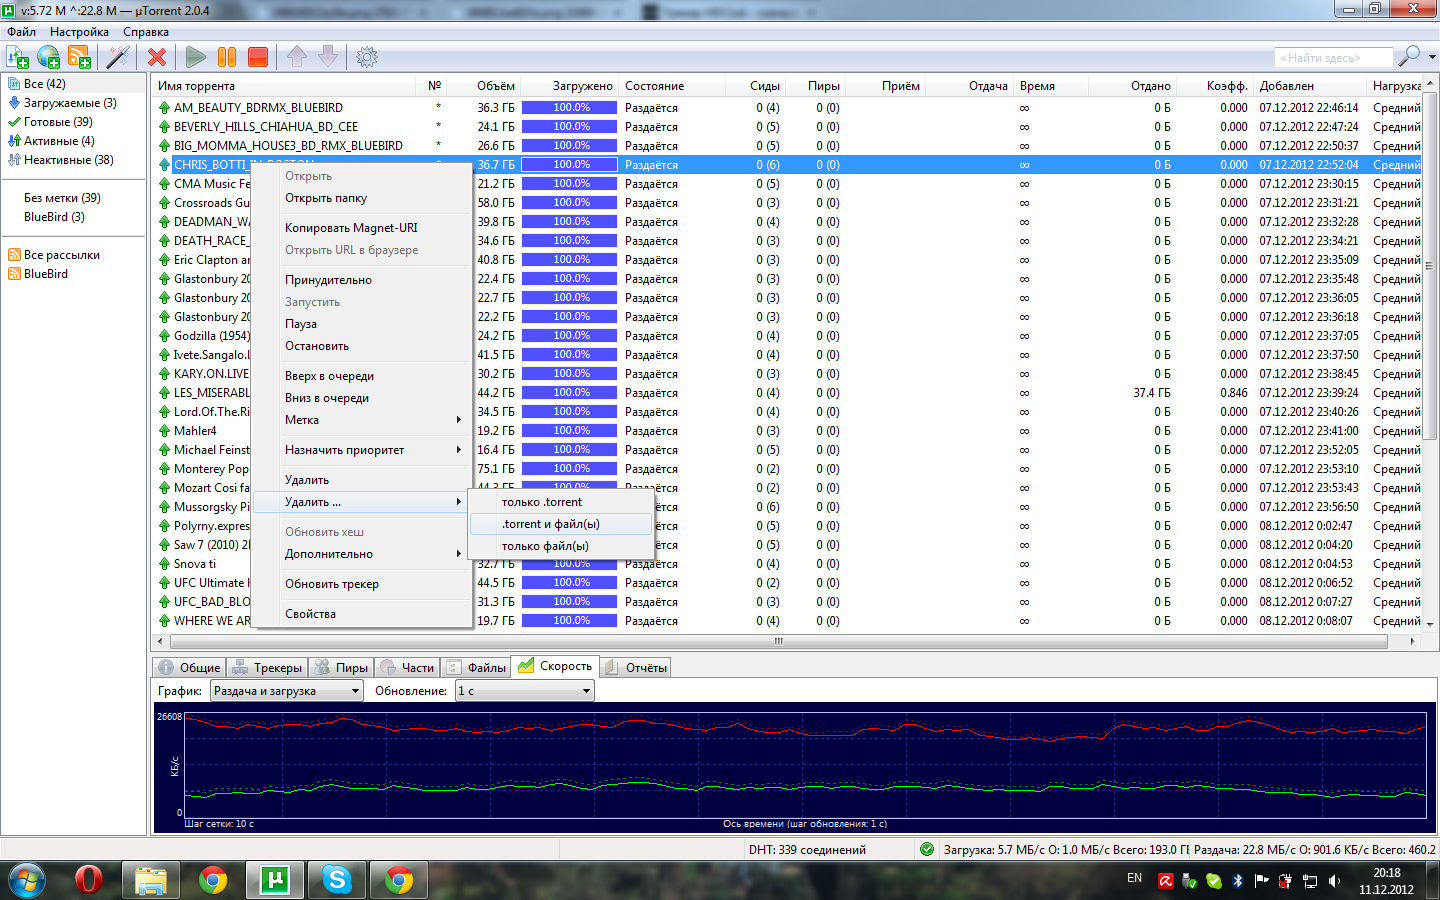Choose 'Открыть папку' in context menu
Image resolution: width=1440 pixels, height=900 pixels.
point(361,198)
